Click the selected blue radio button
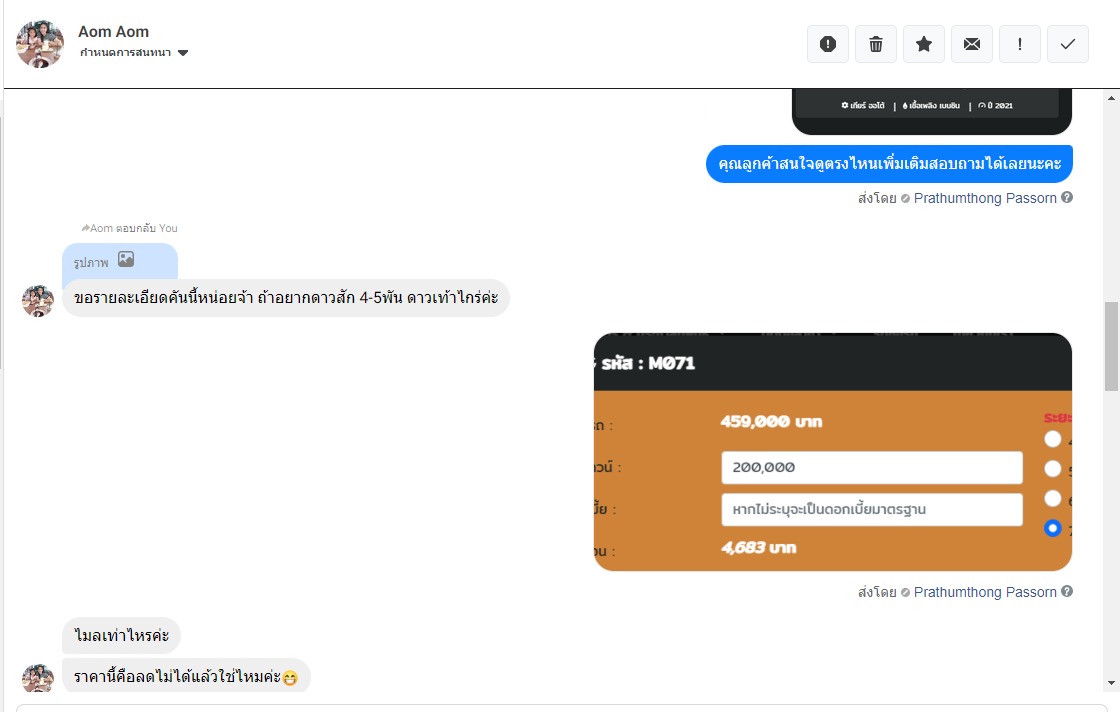This screenshot has height=712, width=1120. 1052,528
